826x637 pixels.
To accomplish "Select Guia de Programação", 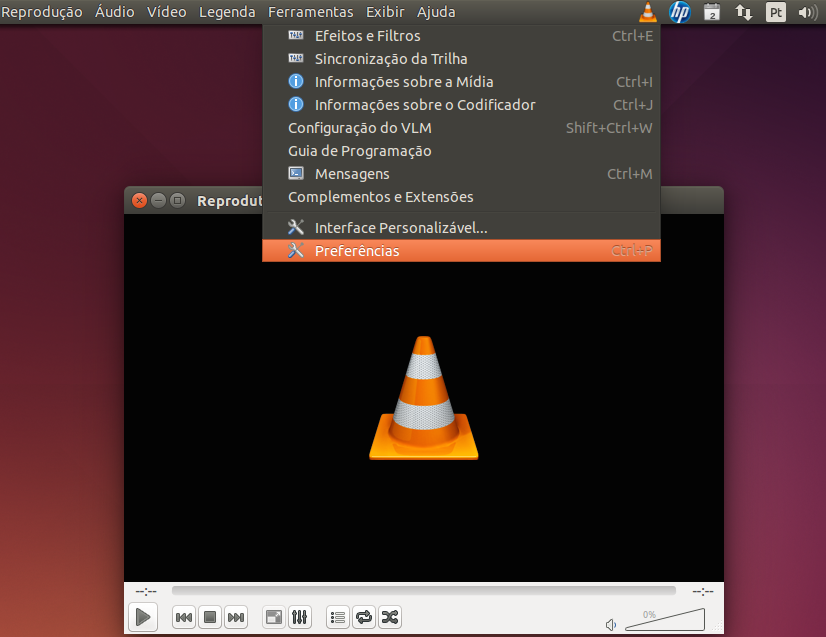I will (x=461, y=151).
